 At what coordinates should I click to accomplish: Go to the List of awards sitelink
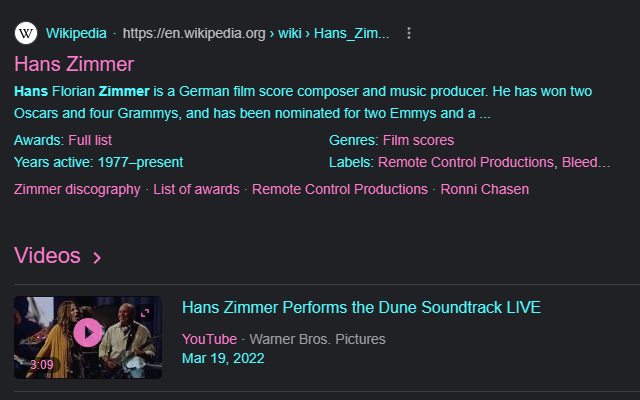coord(196,189)
